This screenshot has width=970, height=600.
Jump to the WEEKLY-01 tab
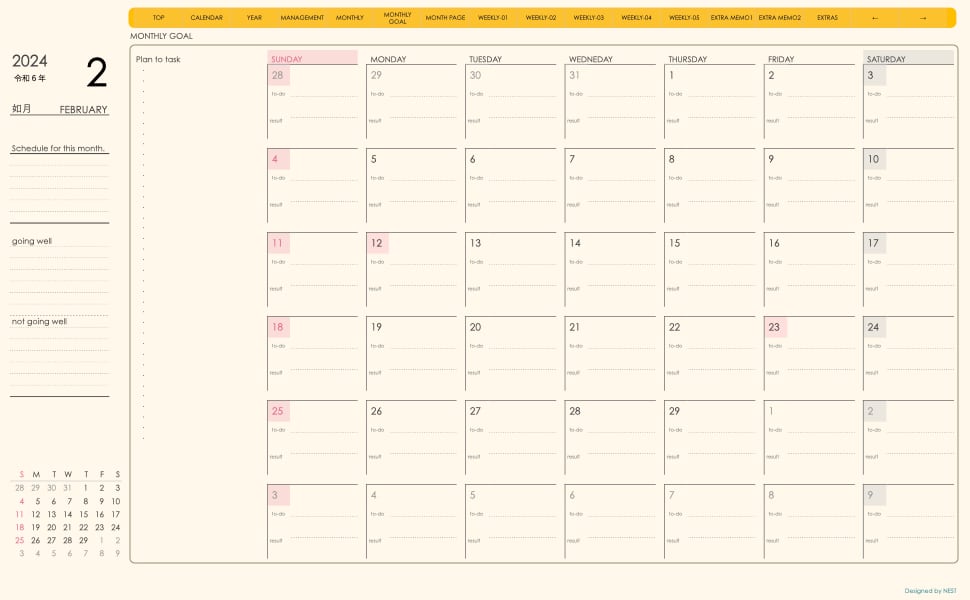pyautogui.click(x=493, y=18)
